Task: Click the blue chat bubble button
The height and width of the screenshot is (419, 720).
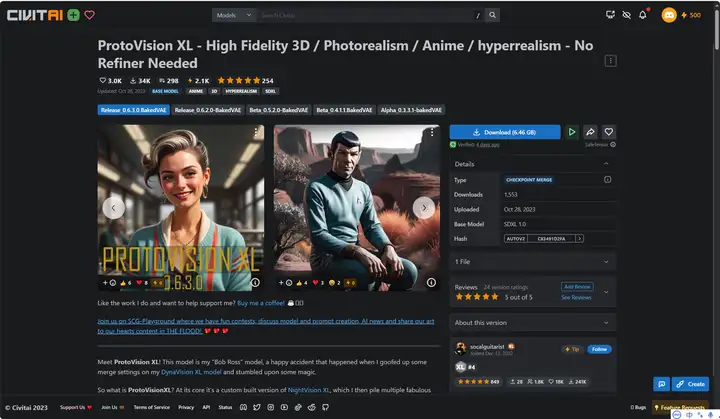Action: [661, 384]
